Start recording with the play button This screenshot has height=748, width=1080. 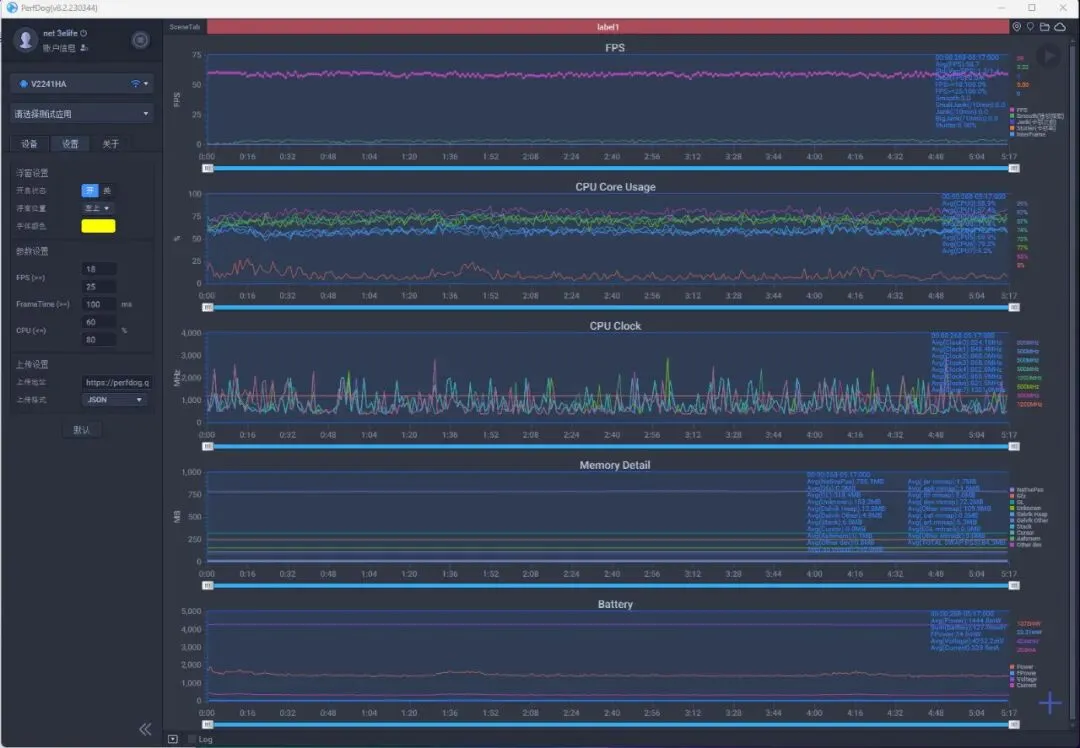(x=1049, y=56)
